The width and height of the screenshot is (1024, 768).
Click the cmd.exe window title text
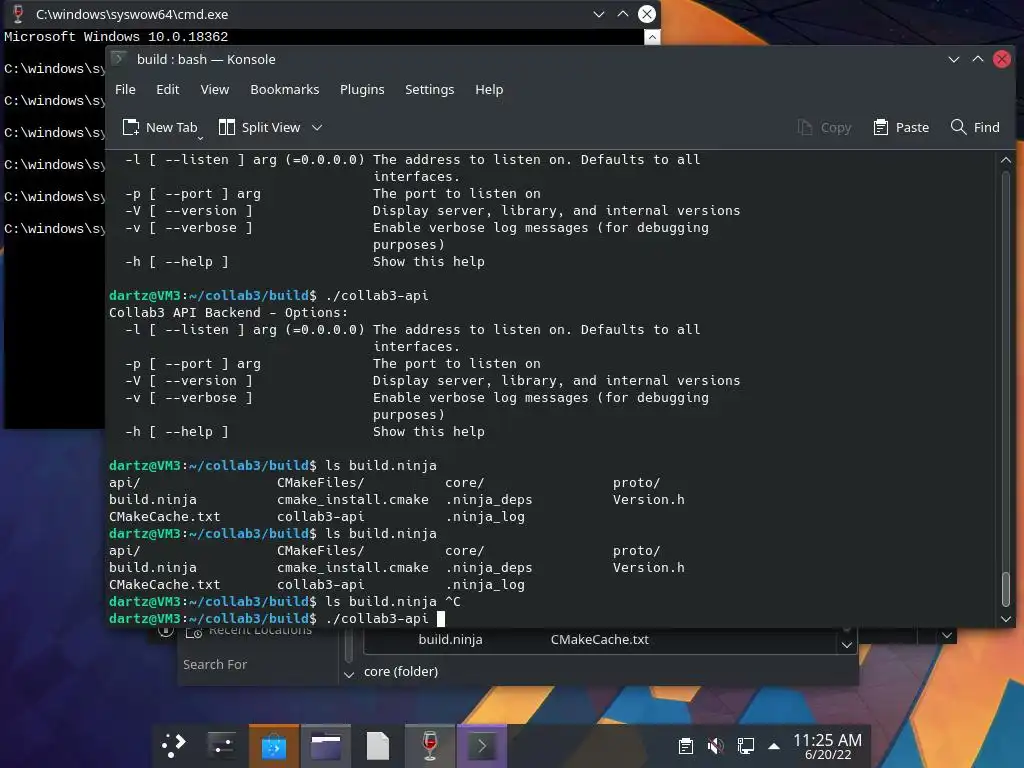[132, 14]
